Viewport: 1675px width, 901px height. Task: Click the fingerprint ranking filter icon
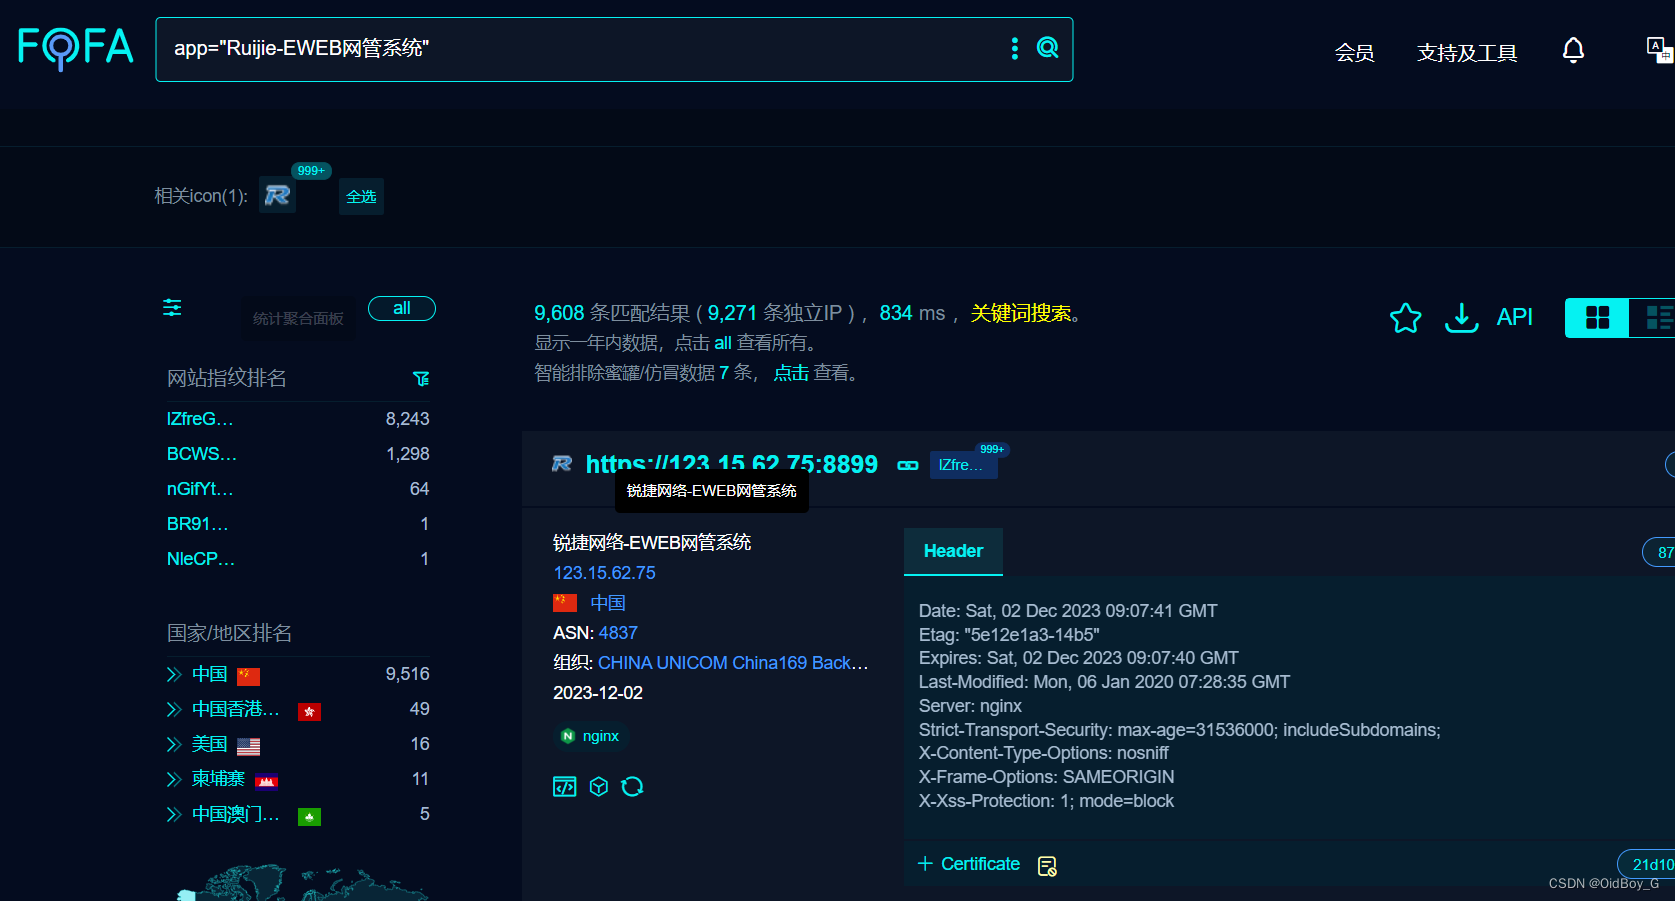coord(421,379)
